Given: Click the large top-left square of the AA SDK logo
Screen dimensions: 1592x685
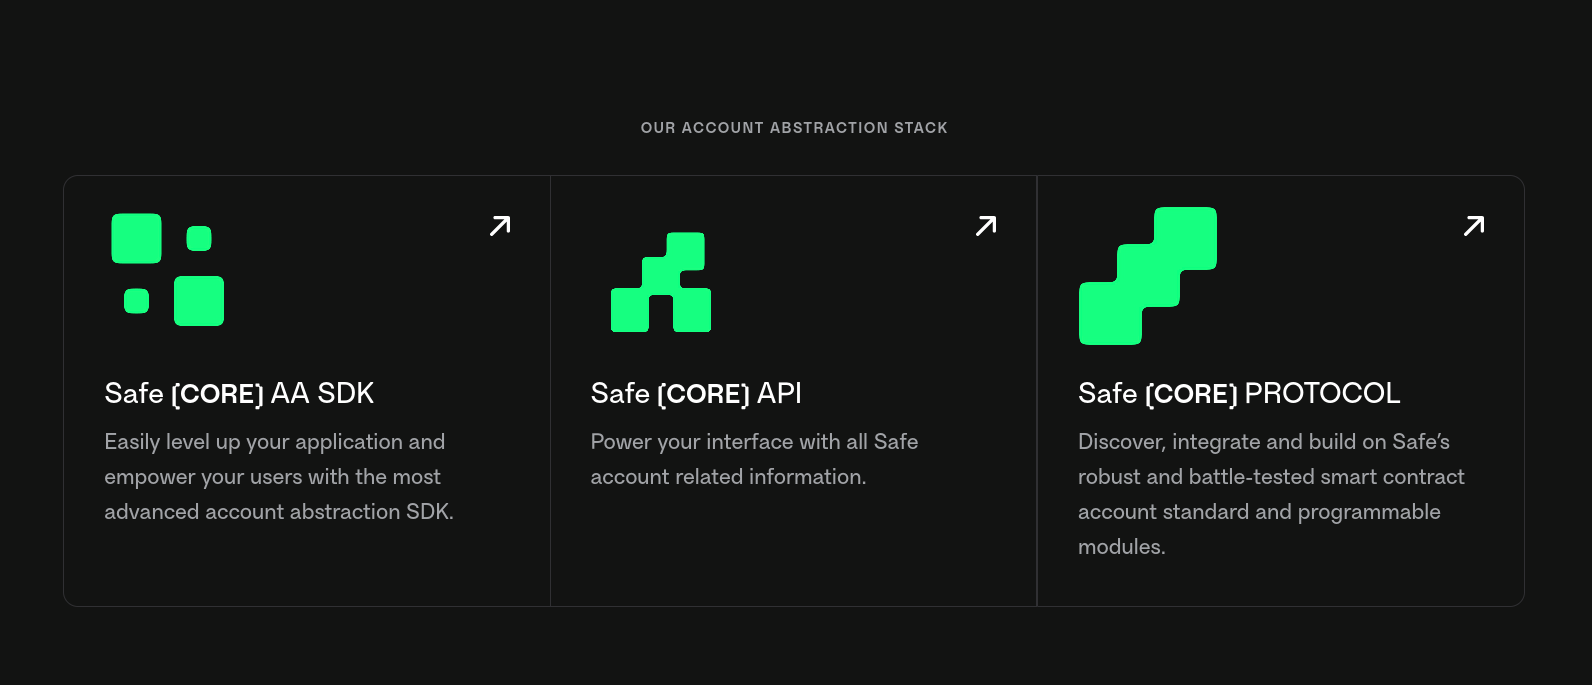Looking at the screenshot, I should pyautogui.click(x=136, y=238).
